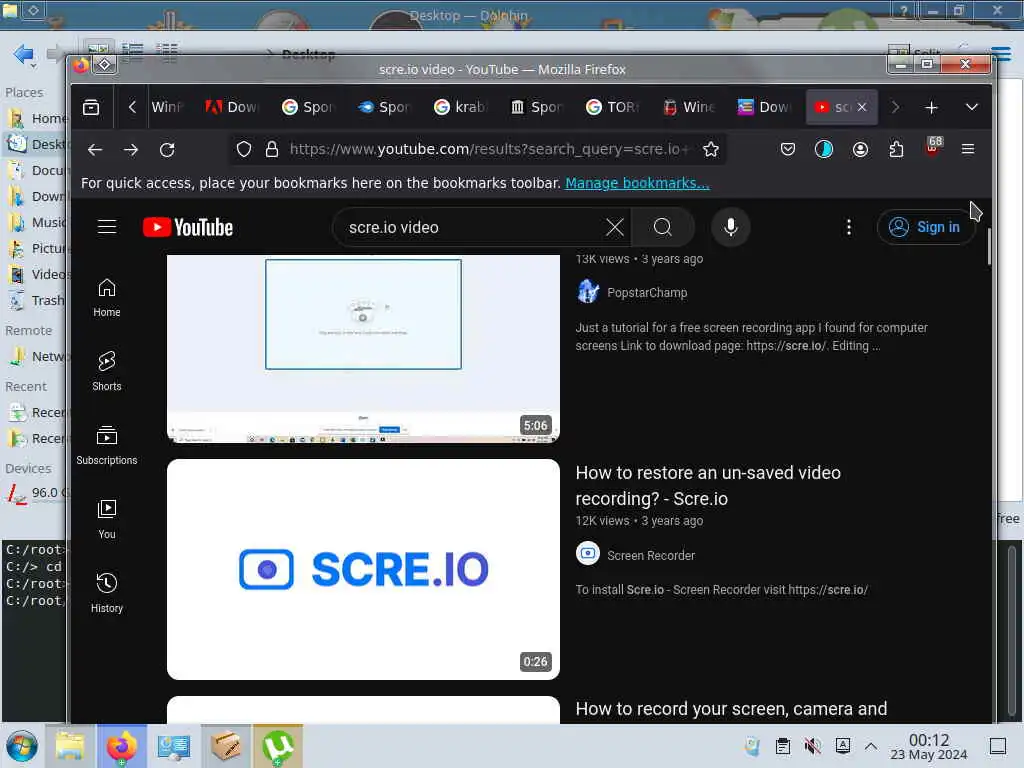Open the 5:06 screen recording thumbnail

(363, 349)
